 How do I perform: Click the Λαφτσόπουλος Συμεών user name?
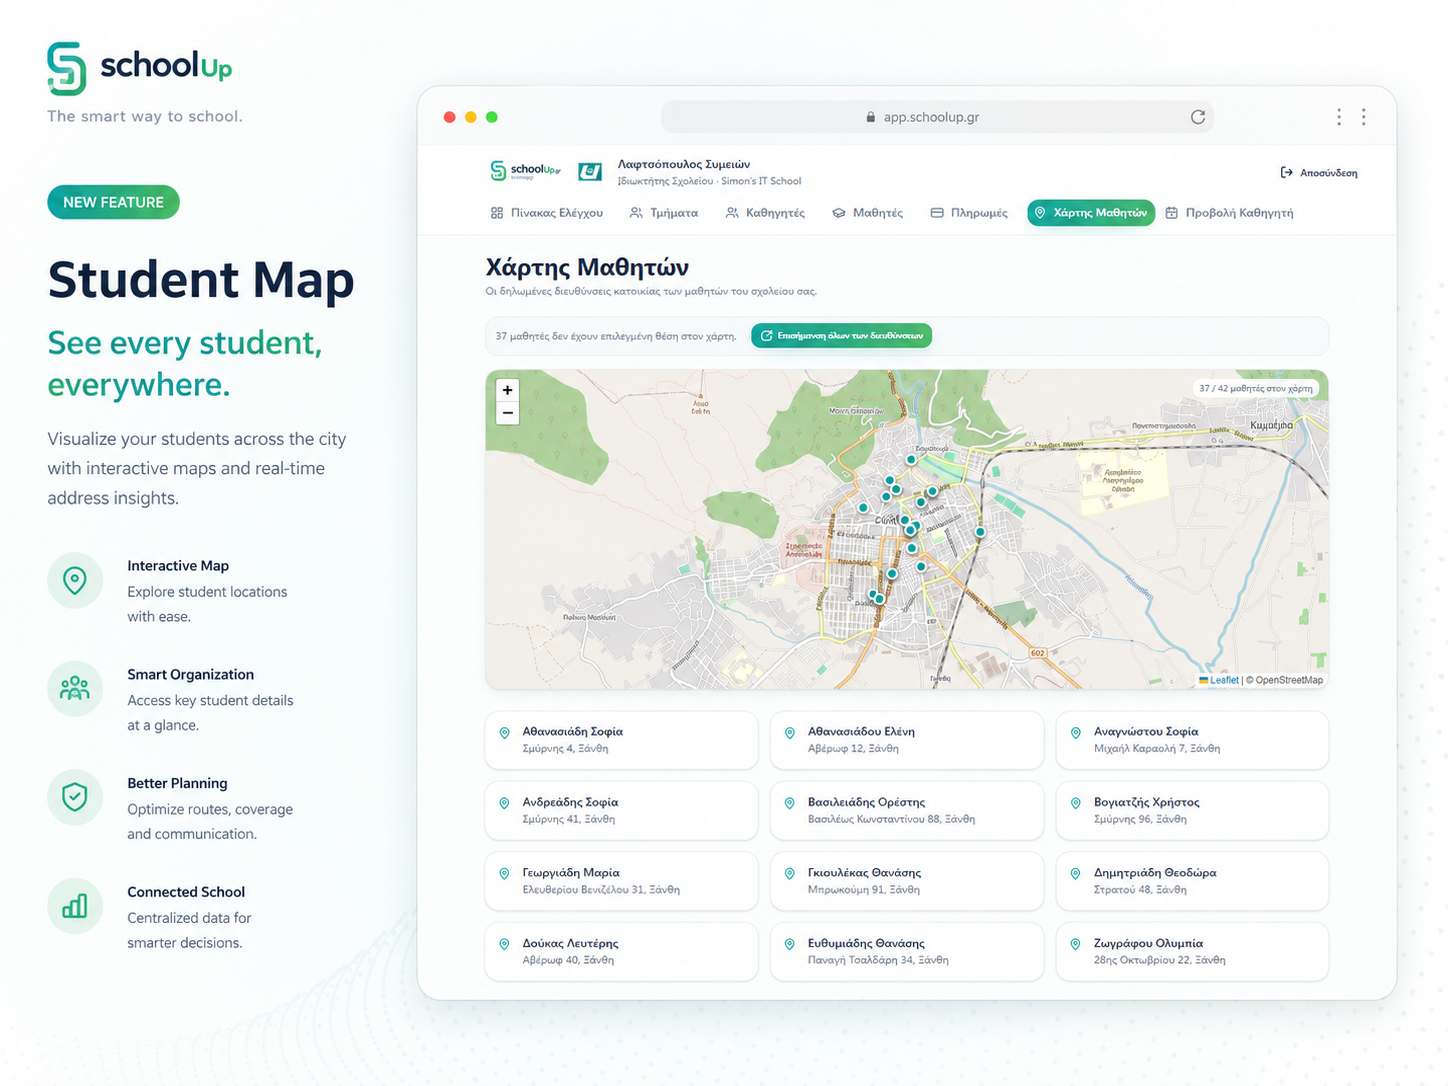pyautogui.click(x=684, y=164)
